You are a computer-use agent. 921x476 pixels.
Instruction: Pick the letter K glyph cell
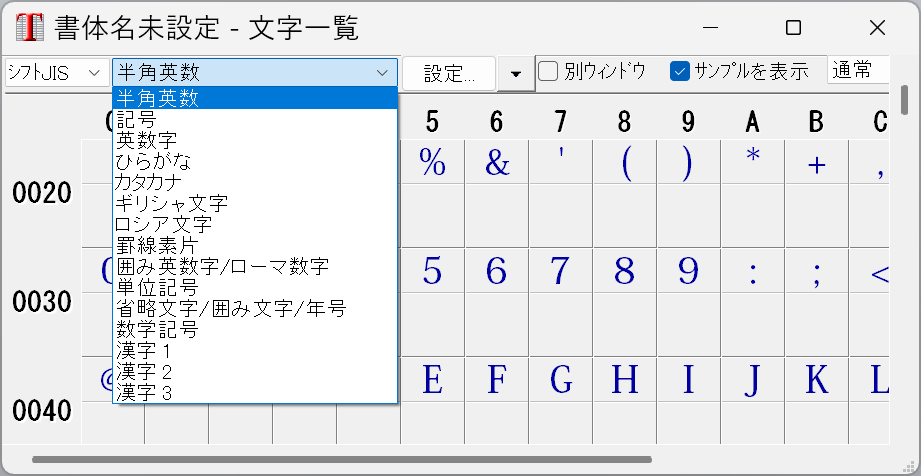tap(816, 380)
